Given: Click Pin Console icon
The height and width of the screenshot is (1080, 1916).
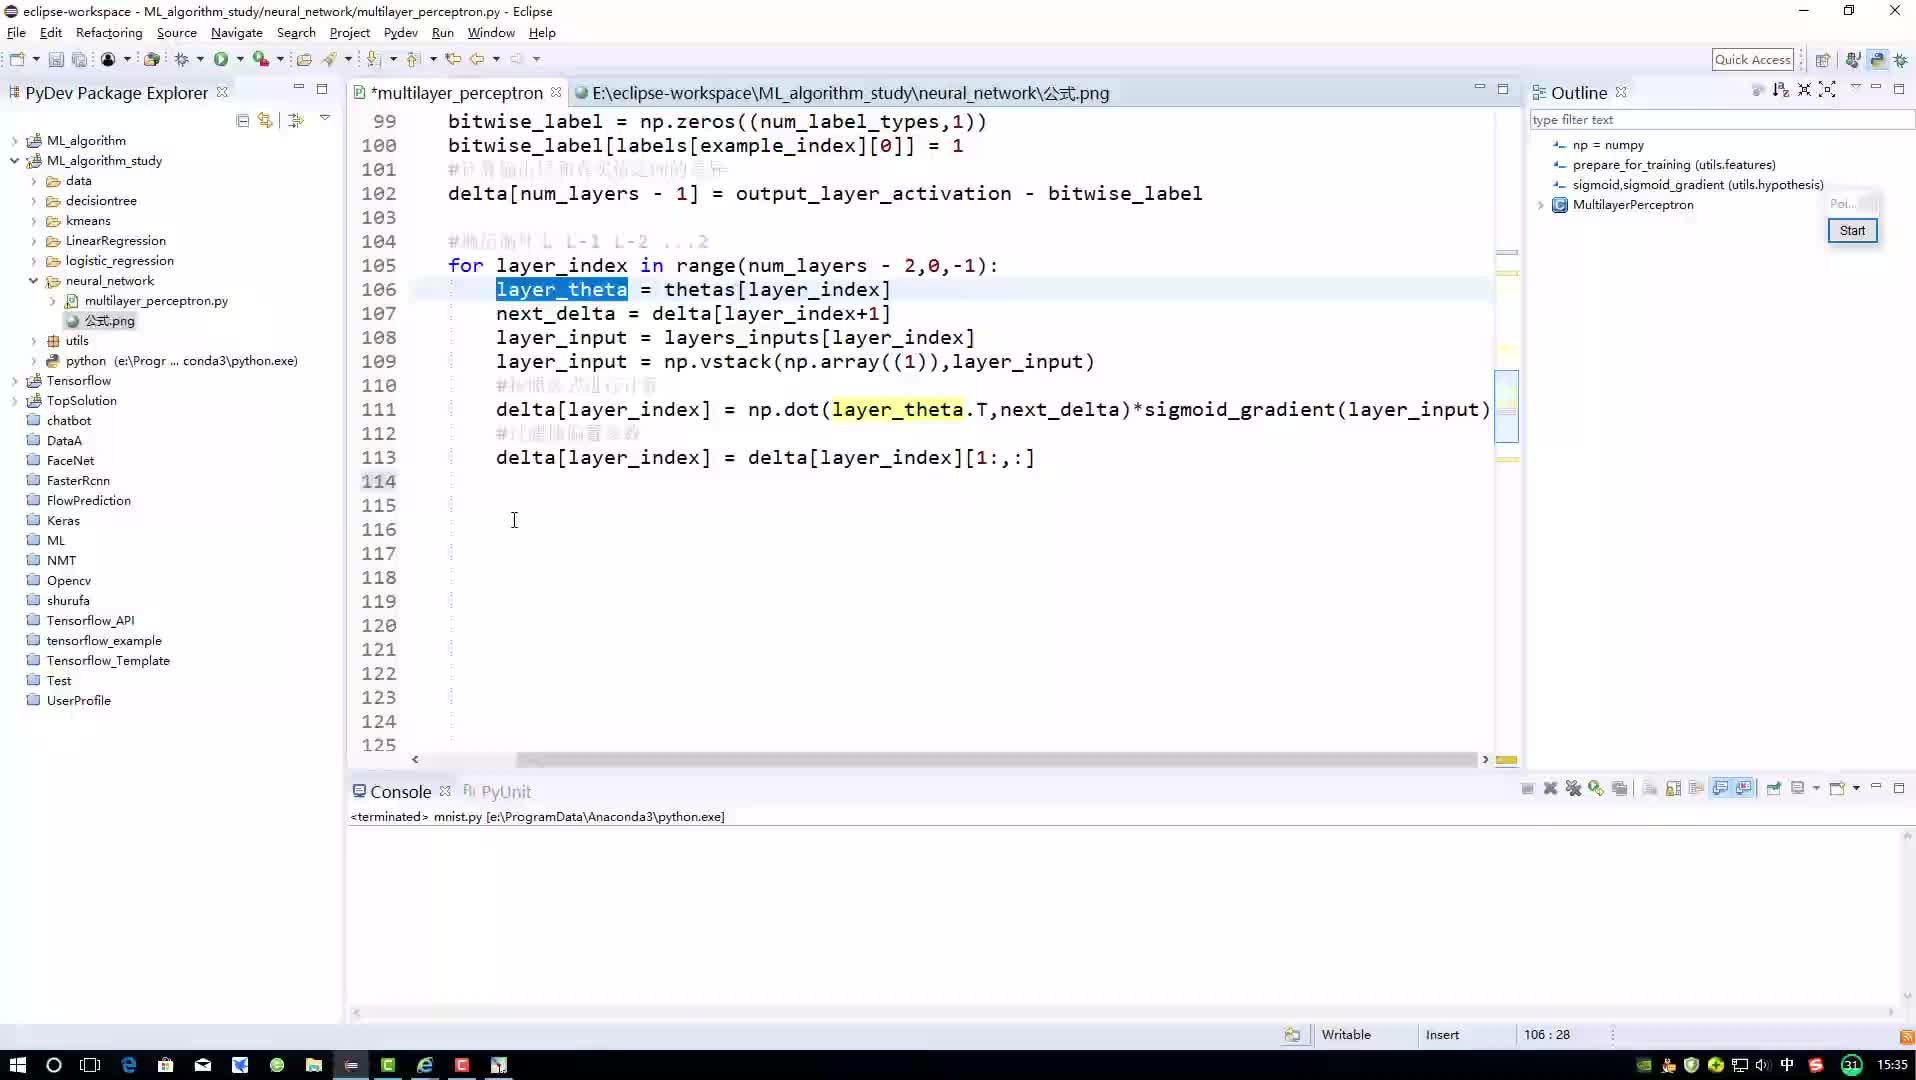Looking at the screenshot, I should click(1773, 789).
